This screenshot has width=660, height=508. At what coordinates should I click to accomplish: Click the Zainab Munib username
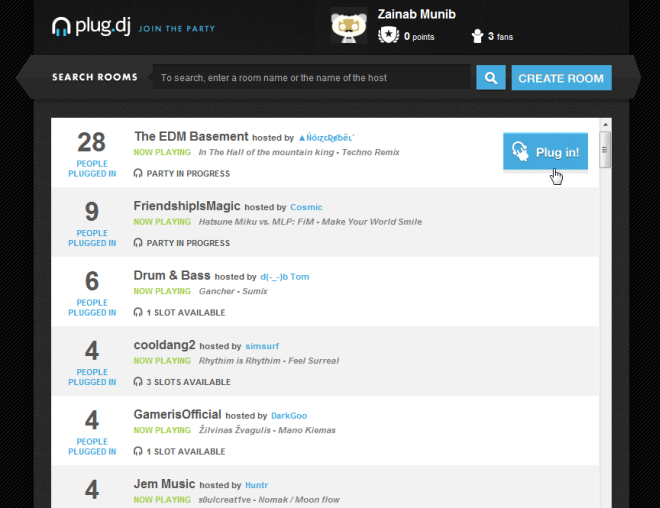pyautogui.click(x=417, y=14)
